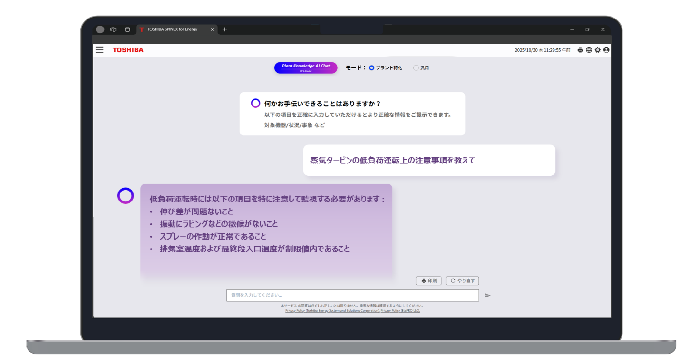Click the workspaces icon left of the browser tab
The height and width of the screenshot is (364, 700).
tap(113, 29)
